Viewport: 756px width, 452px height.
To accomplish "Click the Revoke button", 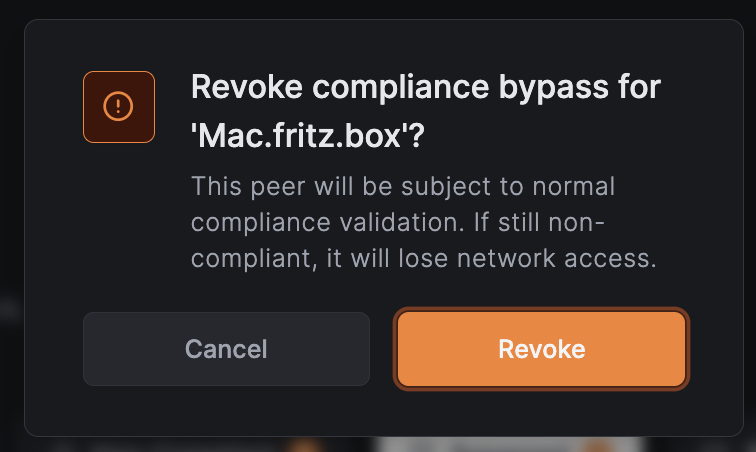I will 542,349.
